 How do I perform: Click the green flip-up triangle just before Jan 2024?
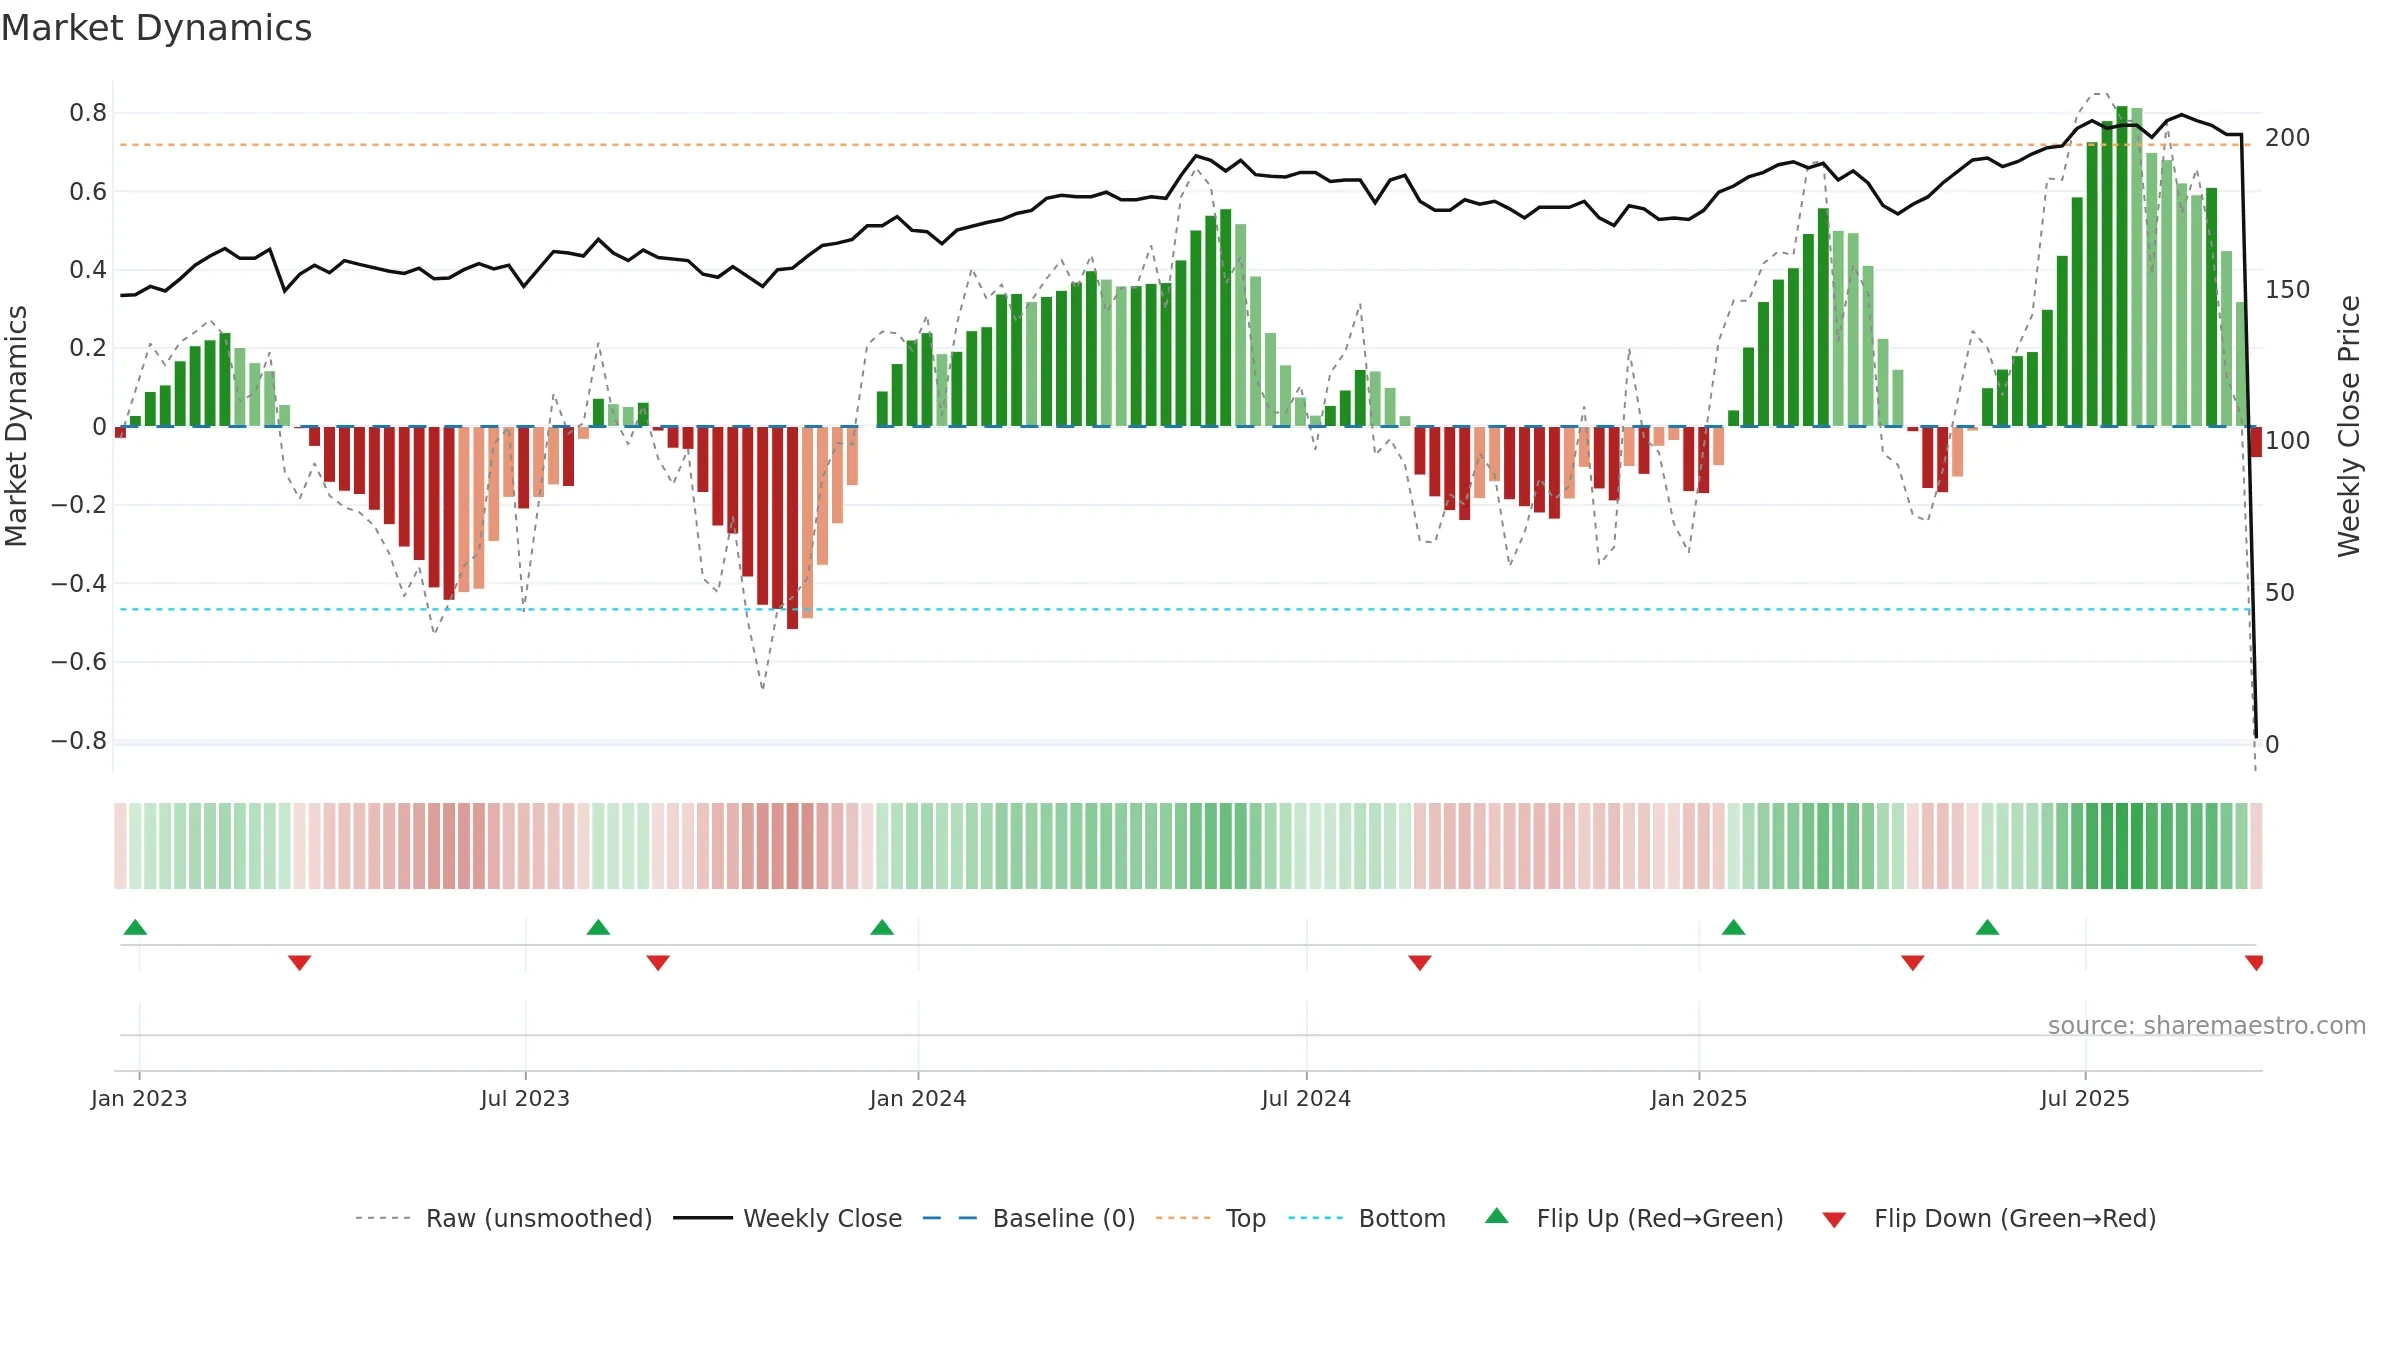(x=882, y=927)
